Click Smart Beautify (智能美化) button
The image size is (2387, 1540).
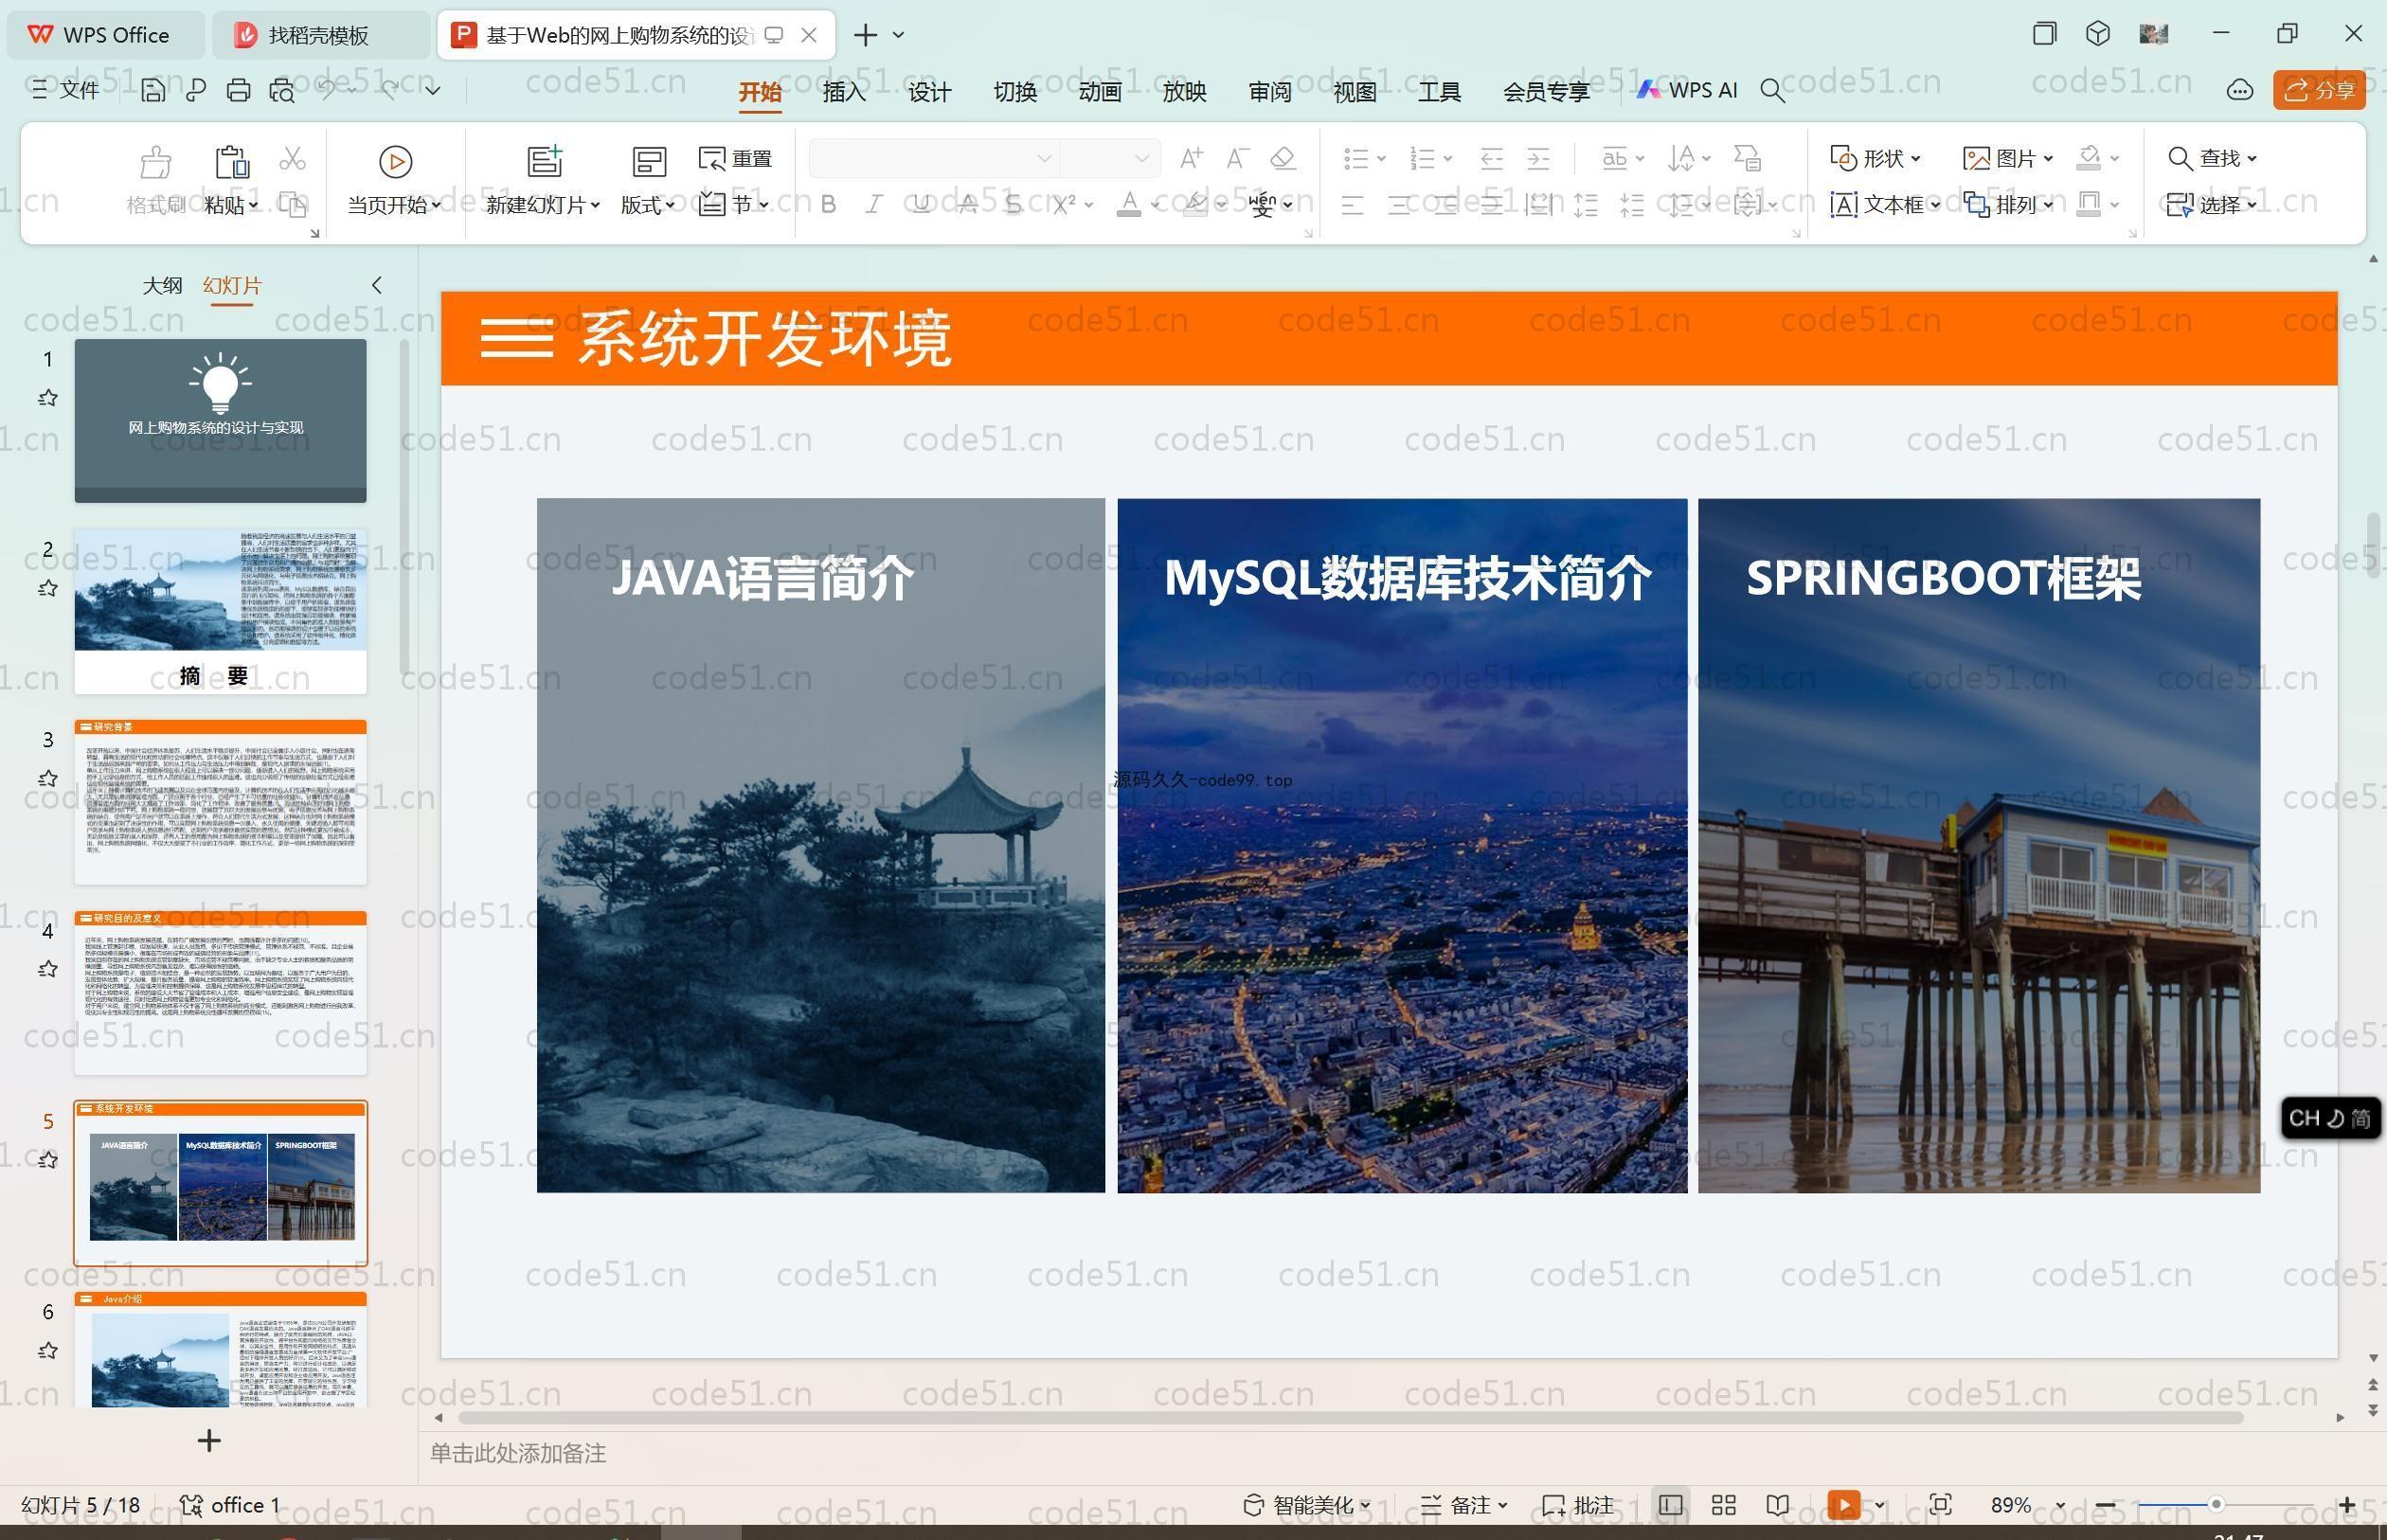(x=1306, y=1504)
